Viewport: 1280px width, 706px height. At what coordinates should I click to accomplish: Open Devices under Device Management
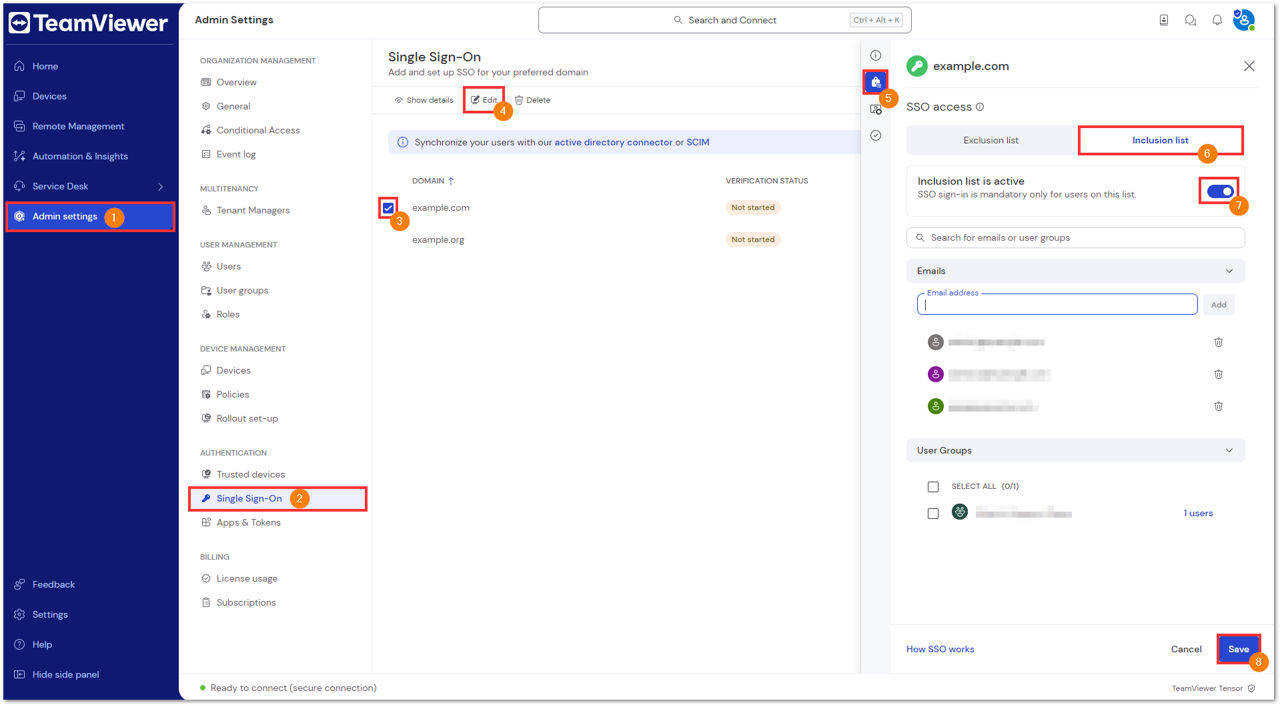tap(233, 370)
